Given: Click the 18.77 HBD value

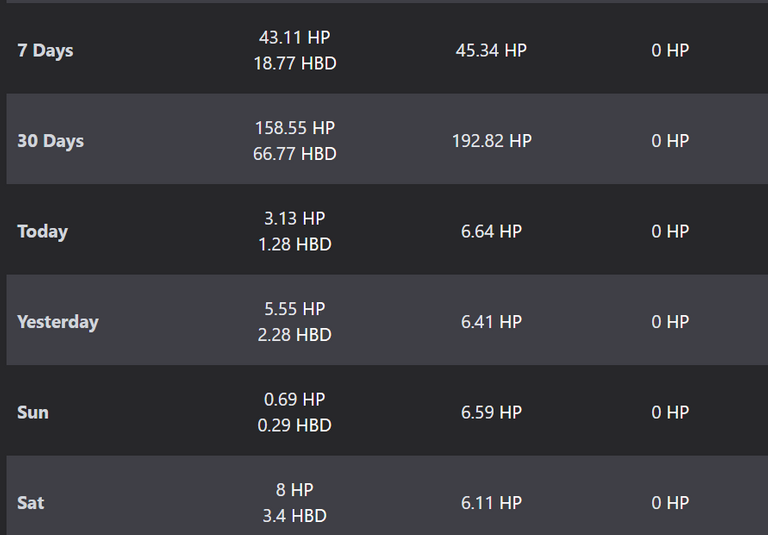Looking at the screenshot, I should [x=295, y=63].
